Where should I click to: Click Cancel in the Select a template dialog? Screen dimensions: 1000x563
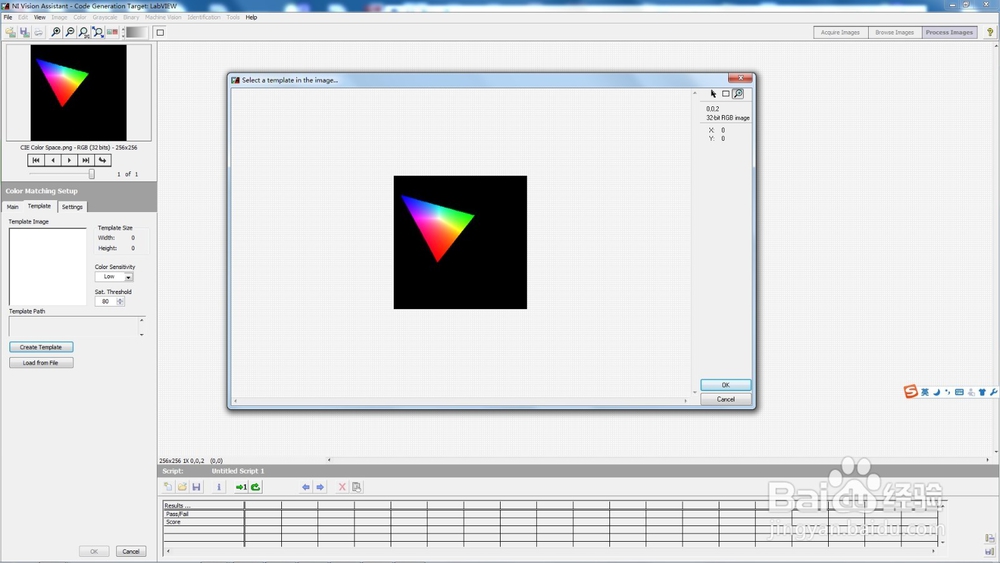(x=726, y=399)
